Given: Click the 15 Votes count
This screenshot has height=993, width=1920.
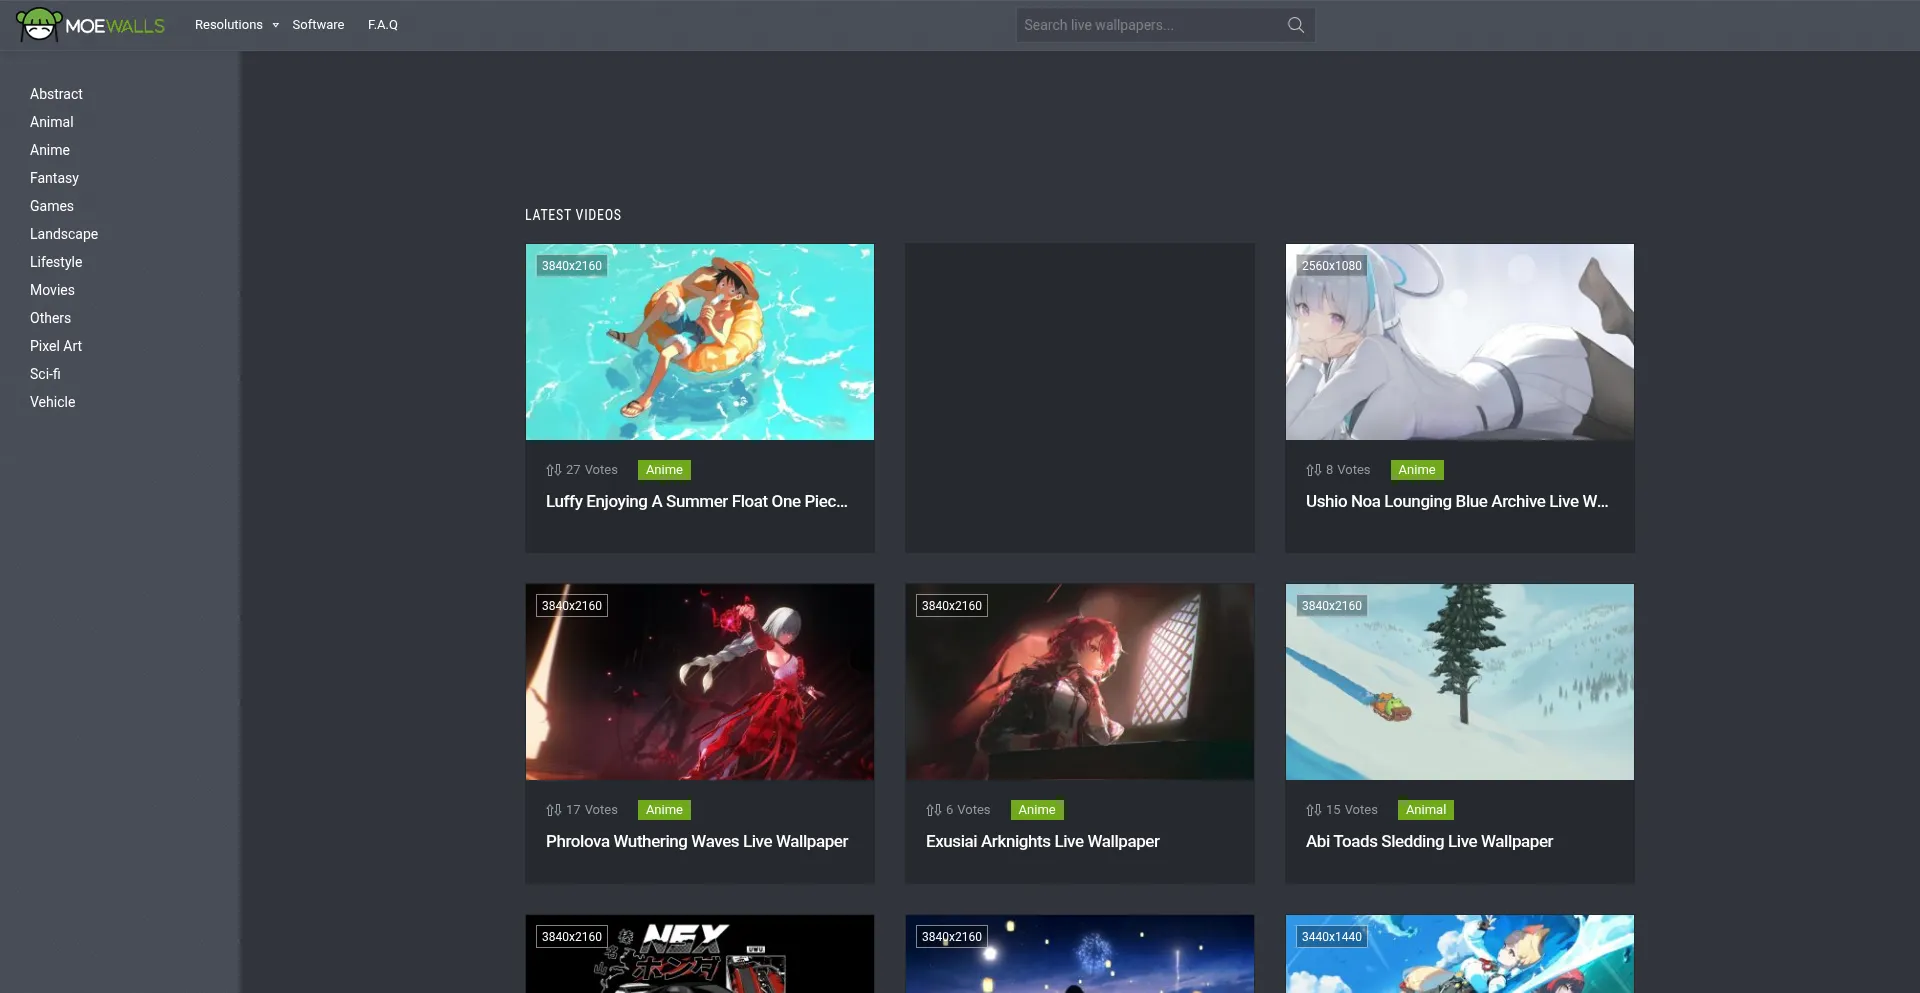Looking at the screenshot, I should [1352, 810].
